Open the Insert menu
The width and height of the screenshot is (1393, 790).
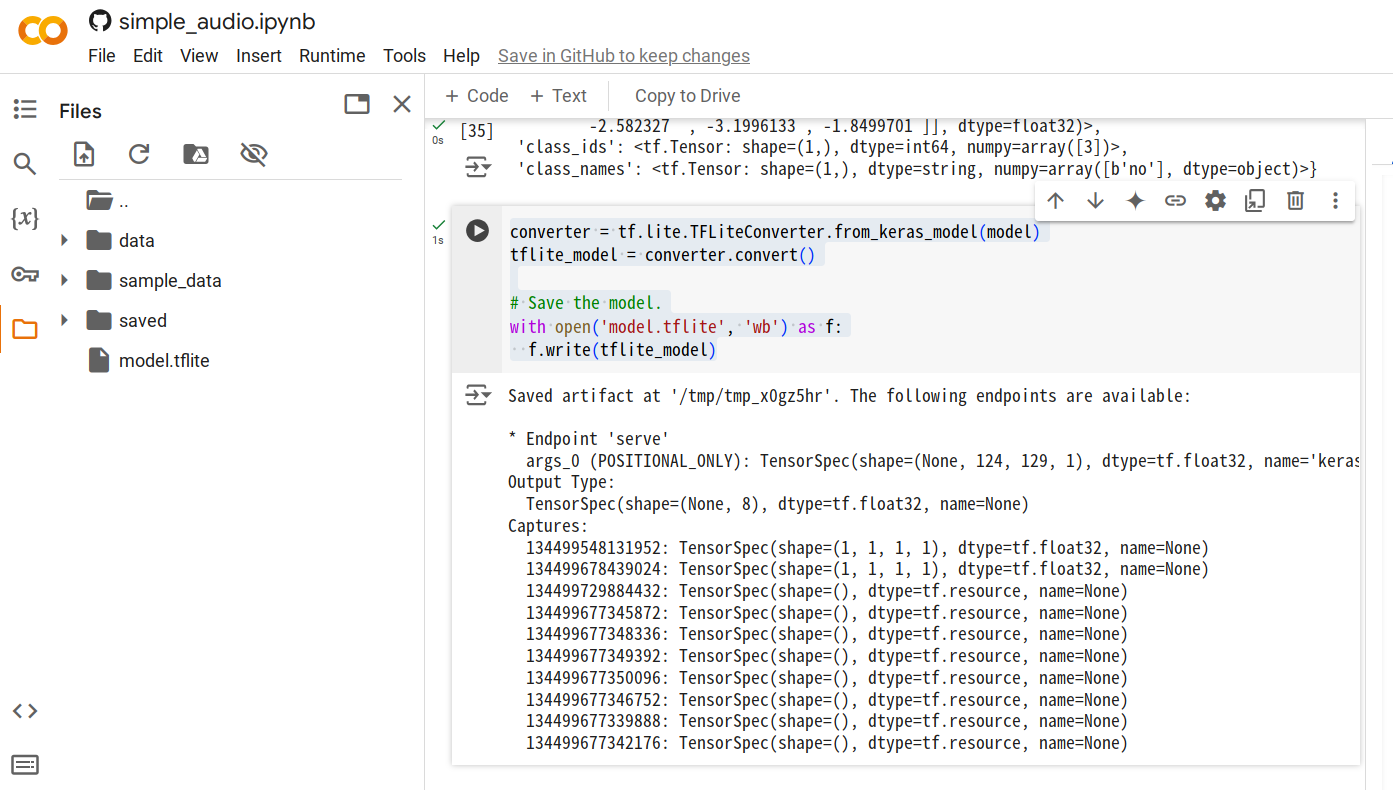click(x=259, y=56)
